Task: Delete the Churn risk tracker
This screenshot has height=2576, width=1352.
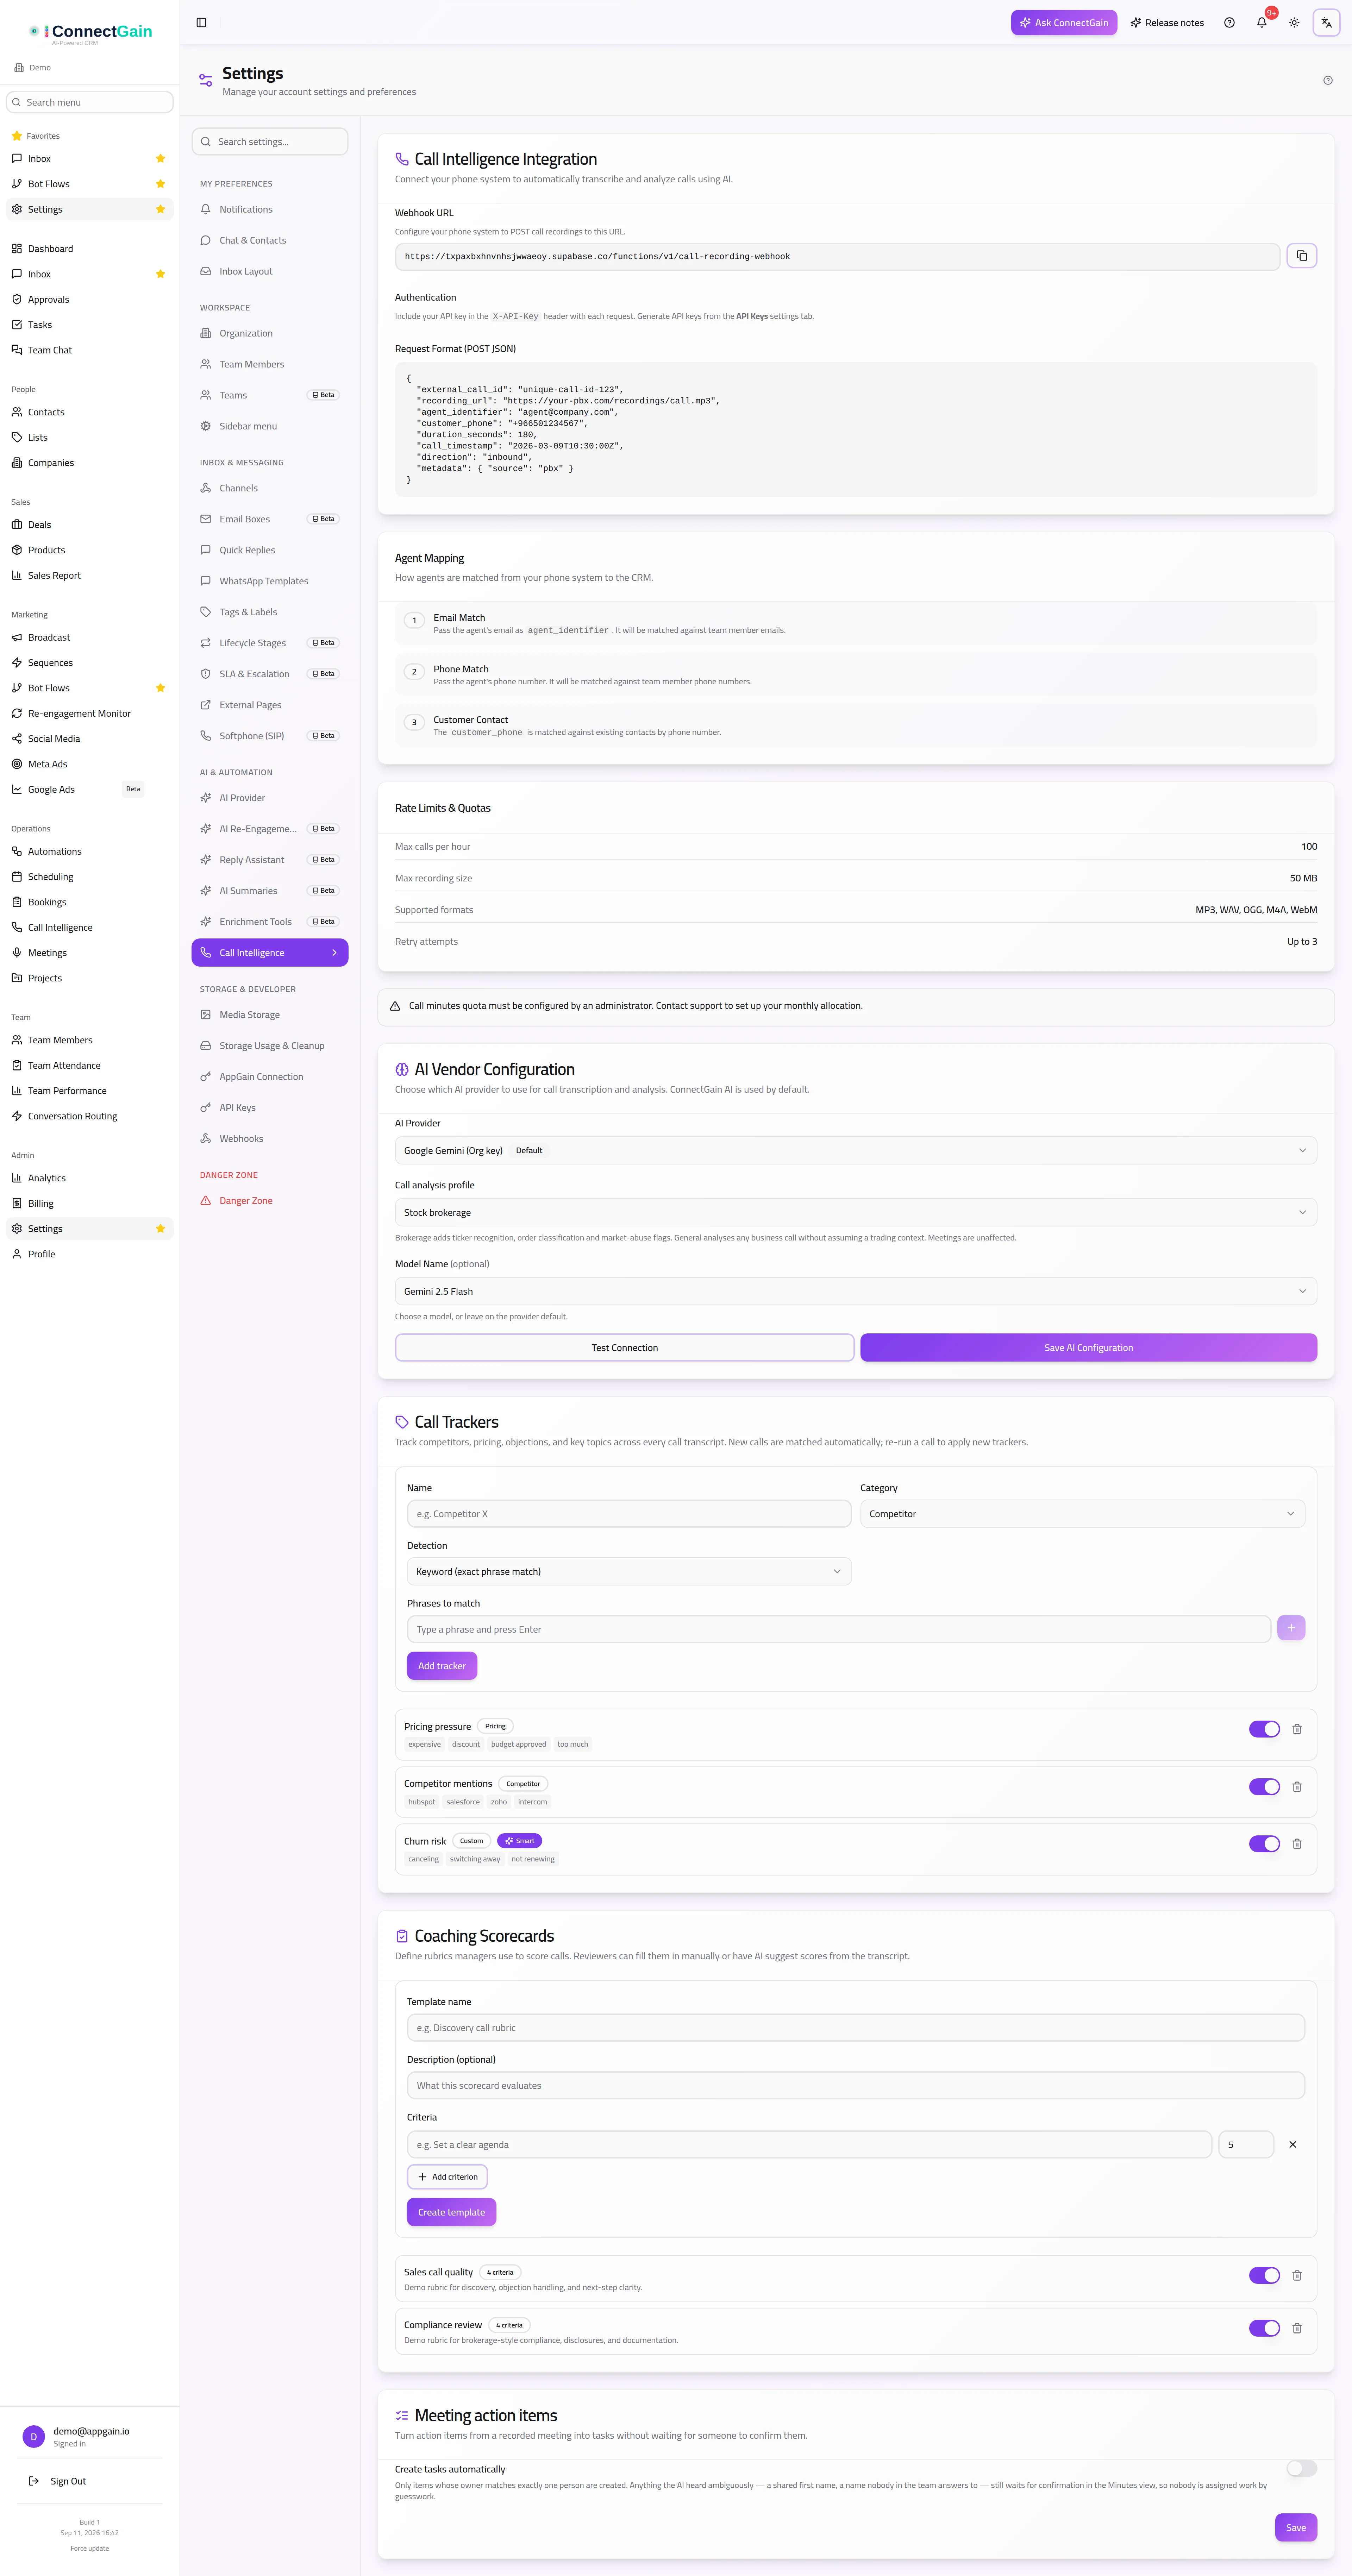Action: (1297, 1844)
